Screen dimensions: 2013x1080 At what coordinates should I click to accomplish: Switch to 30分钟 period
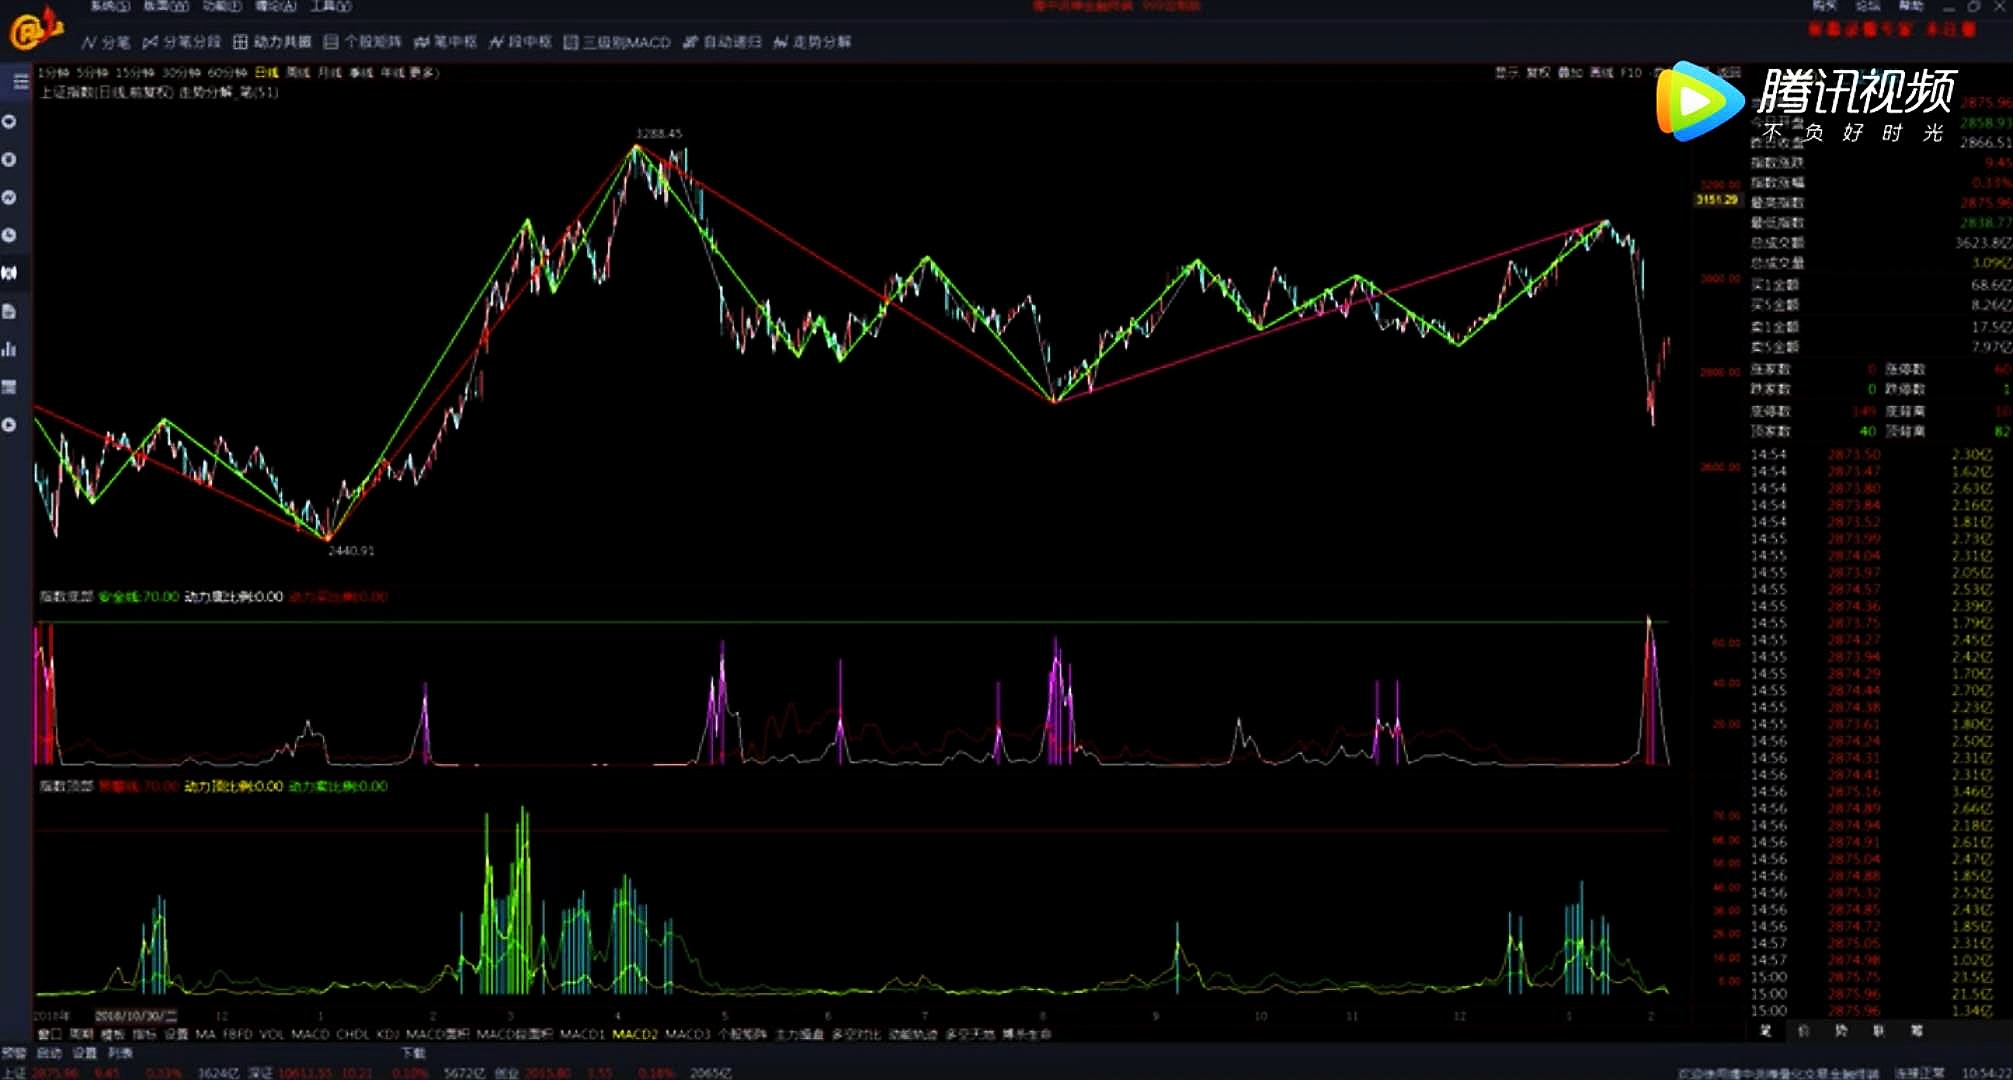[181, 73]
